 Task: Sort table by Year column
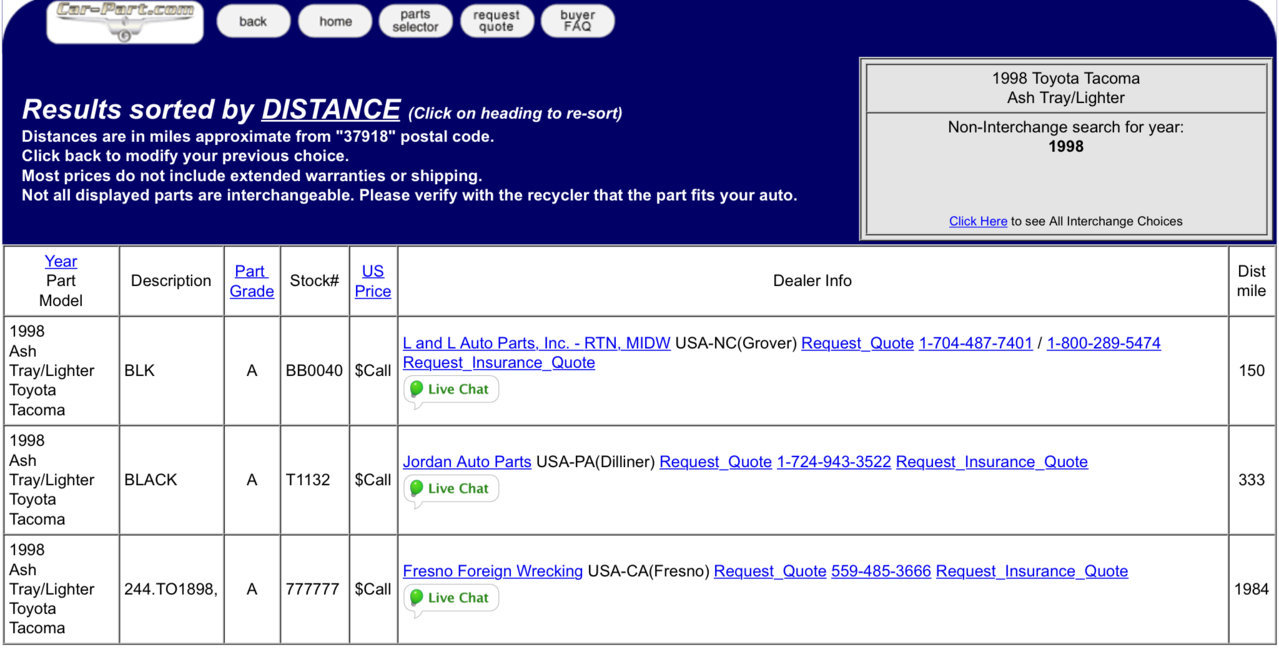61,261
